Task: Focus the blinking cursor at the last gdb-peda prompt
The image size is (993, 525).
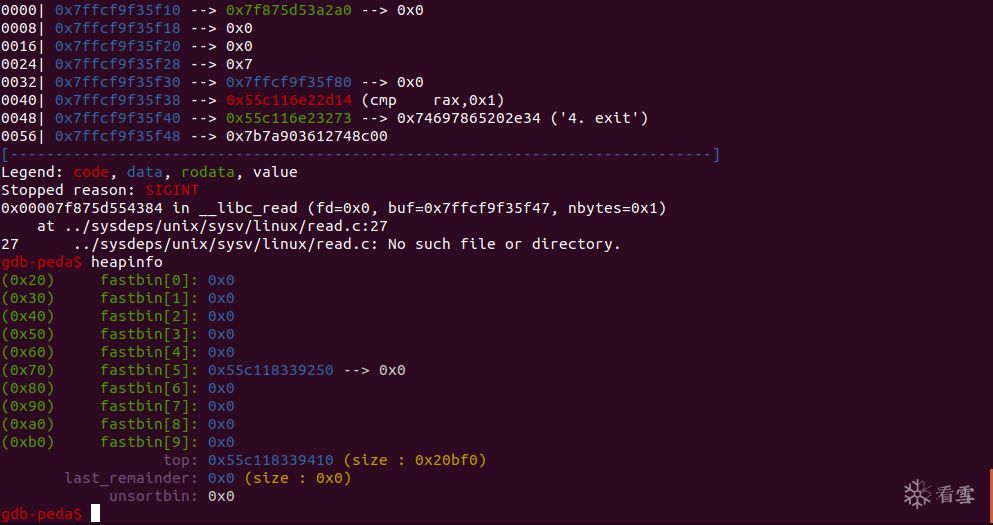Action: [x=95, y=514]
